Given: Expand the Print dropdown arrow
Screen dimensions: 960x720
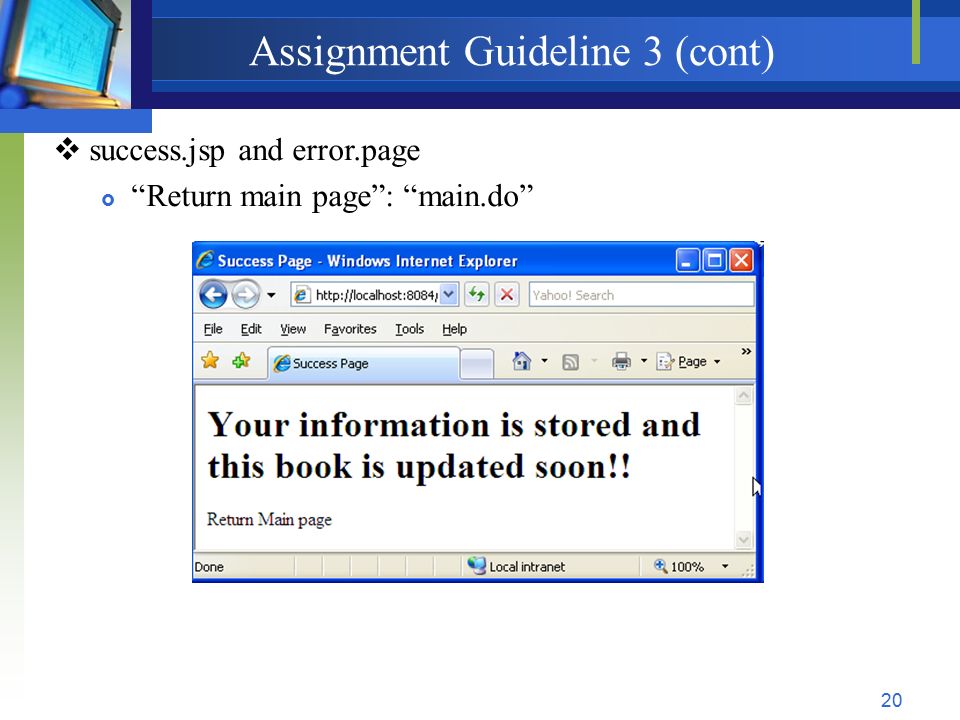Looking at the screenshot, I should tap(643, 361).
